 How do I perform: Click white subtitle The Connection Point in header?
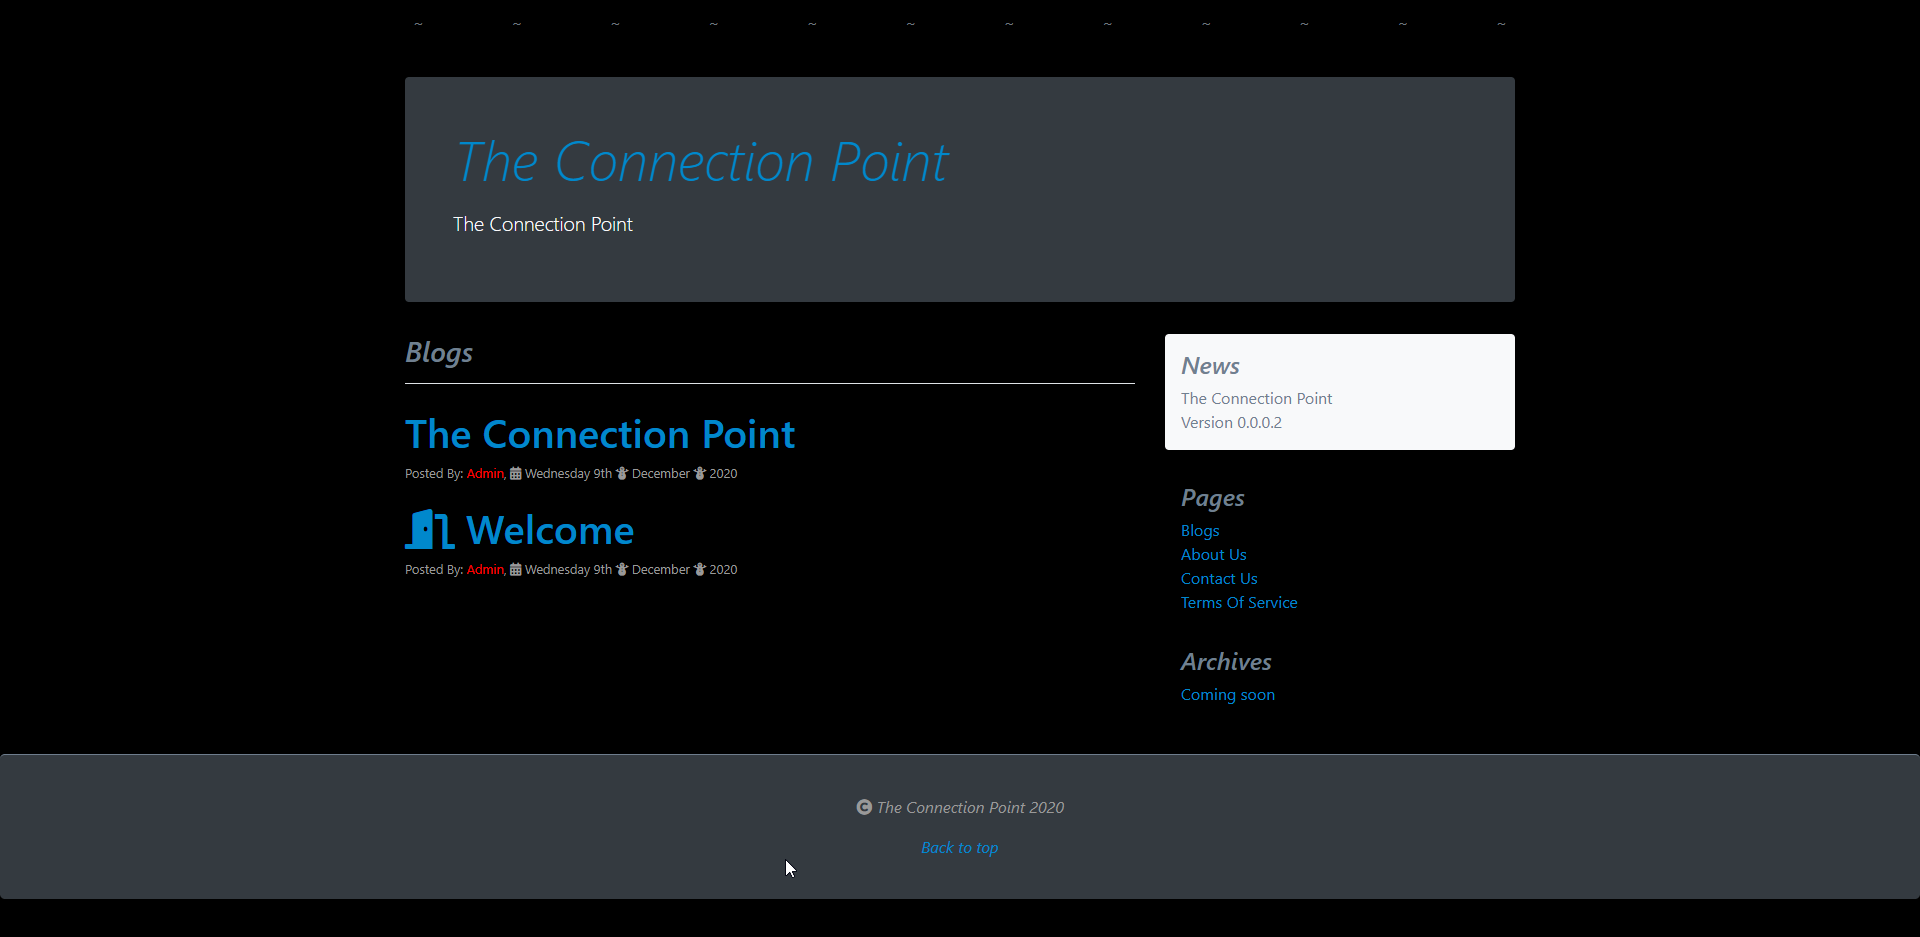543,225
